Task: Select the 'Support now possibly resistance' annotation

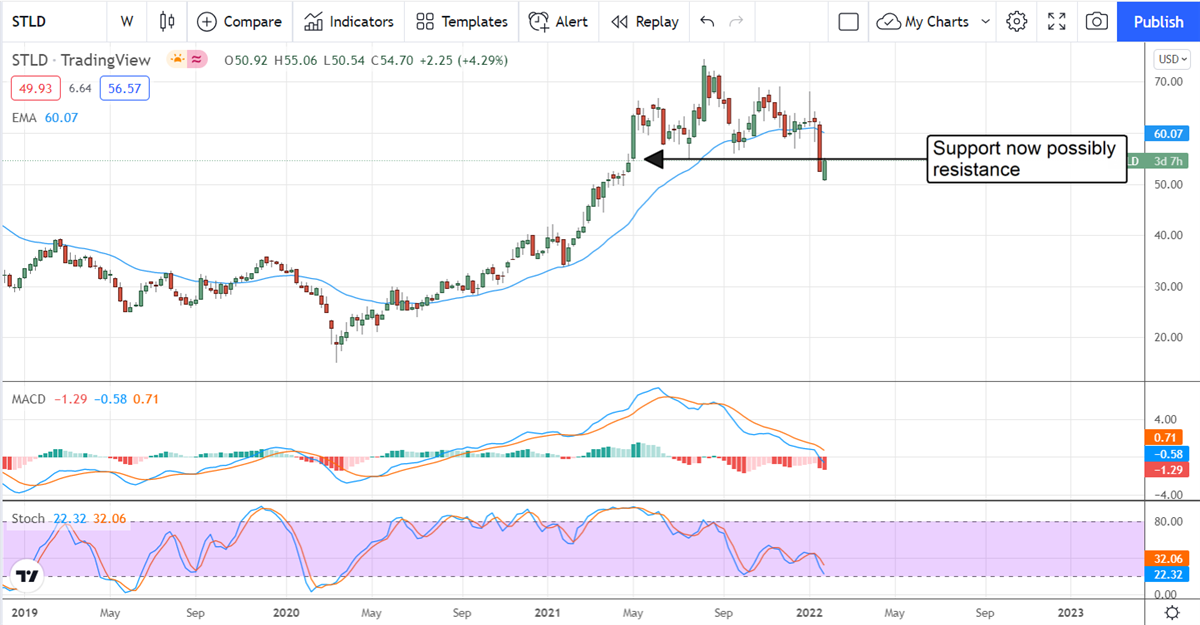Action: coord(1024,159)
